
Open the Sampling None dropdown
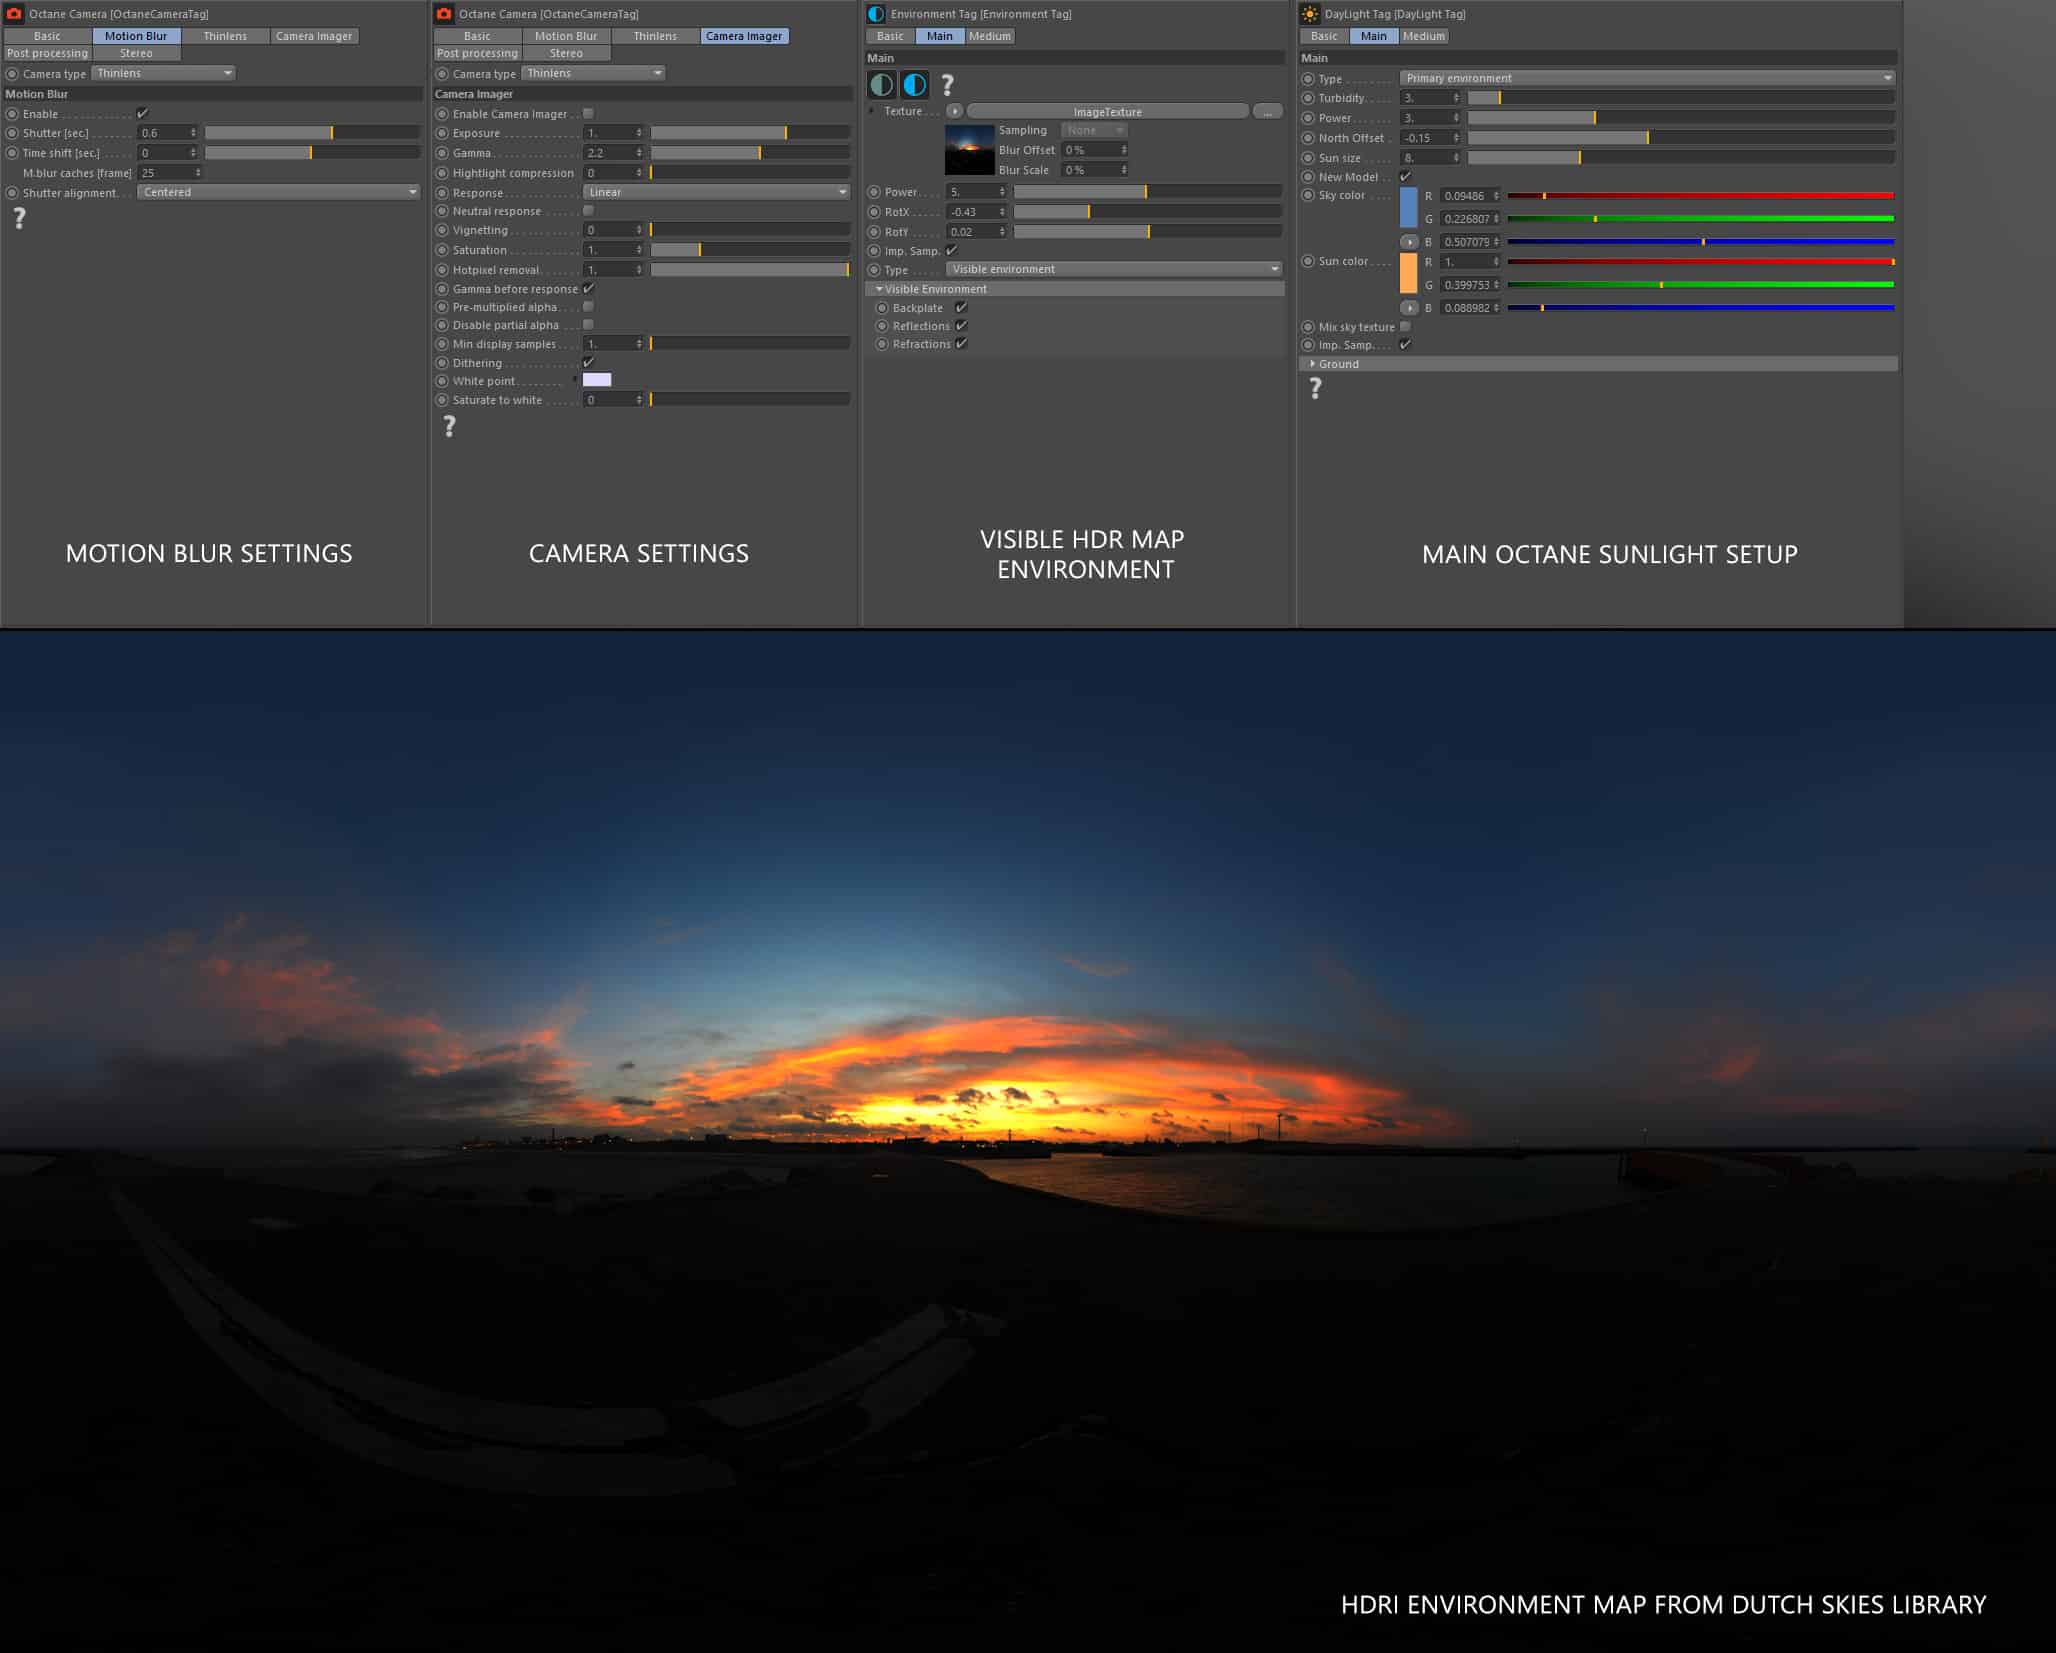point(1094,130)
